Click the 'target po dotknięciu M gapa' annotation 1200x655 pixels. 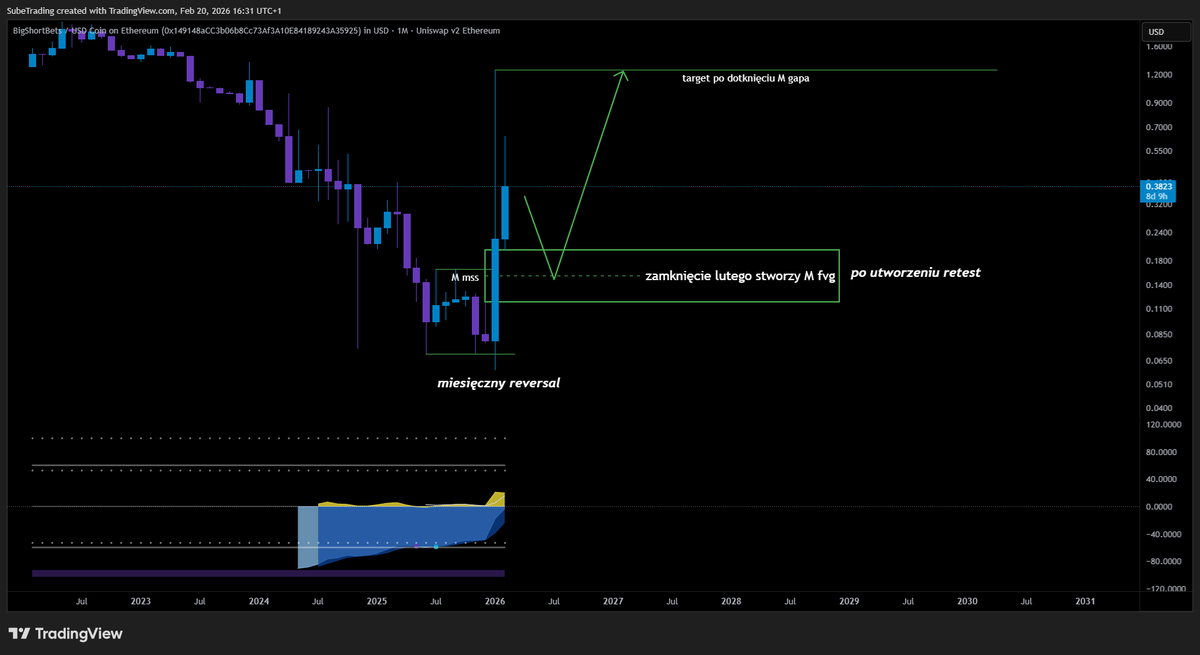pyautogui.click(x=746, y=77)
